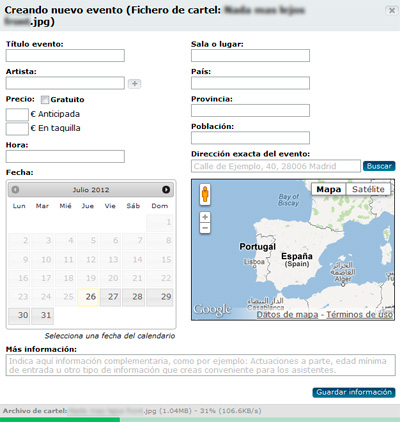Click the Más información text area
The image size is (400, 422).
click(x=201, y=365)
